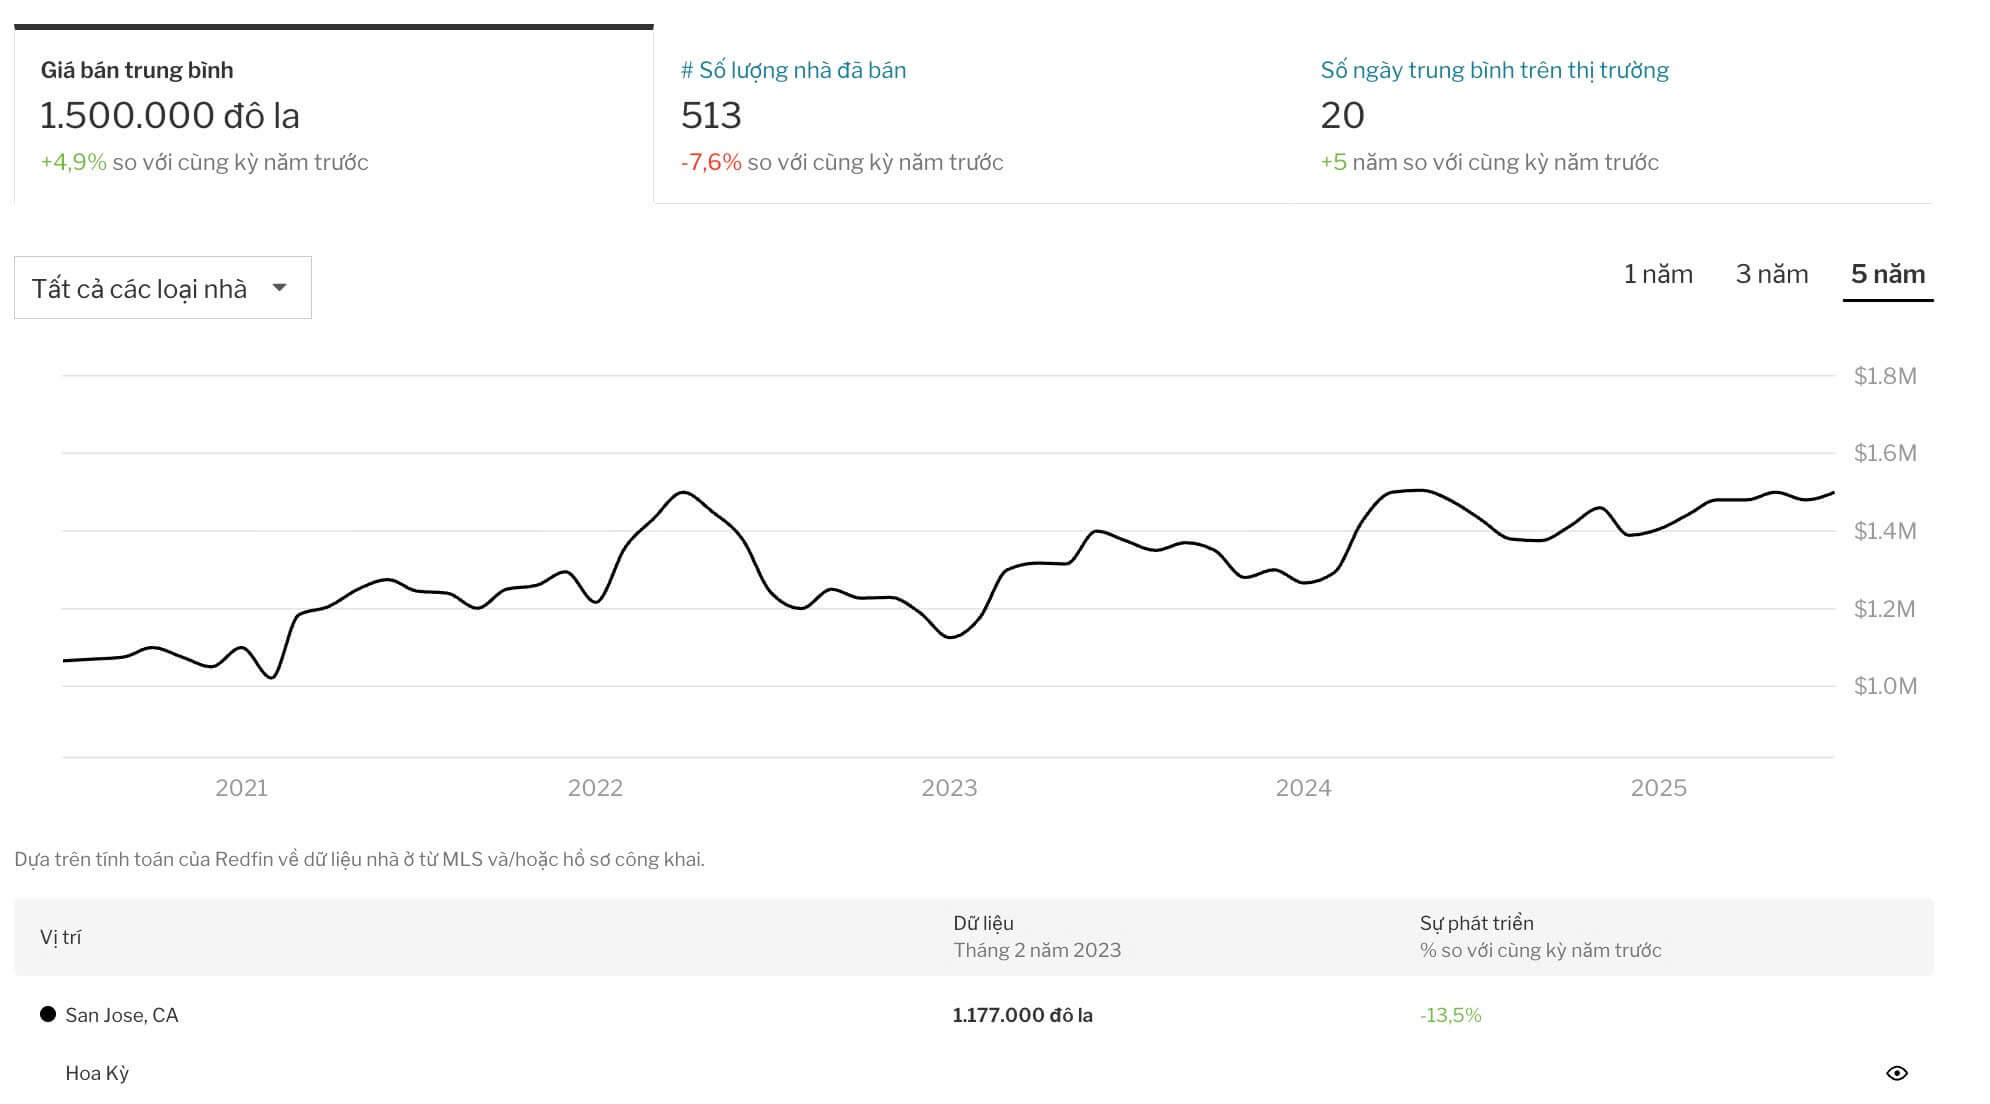Click the dropdown arrow of the house type selector

point(280,288)
